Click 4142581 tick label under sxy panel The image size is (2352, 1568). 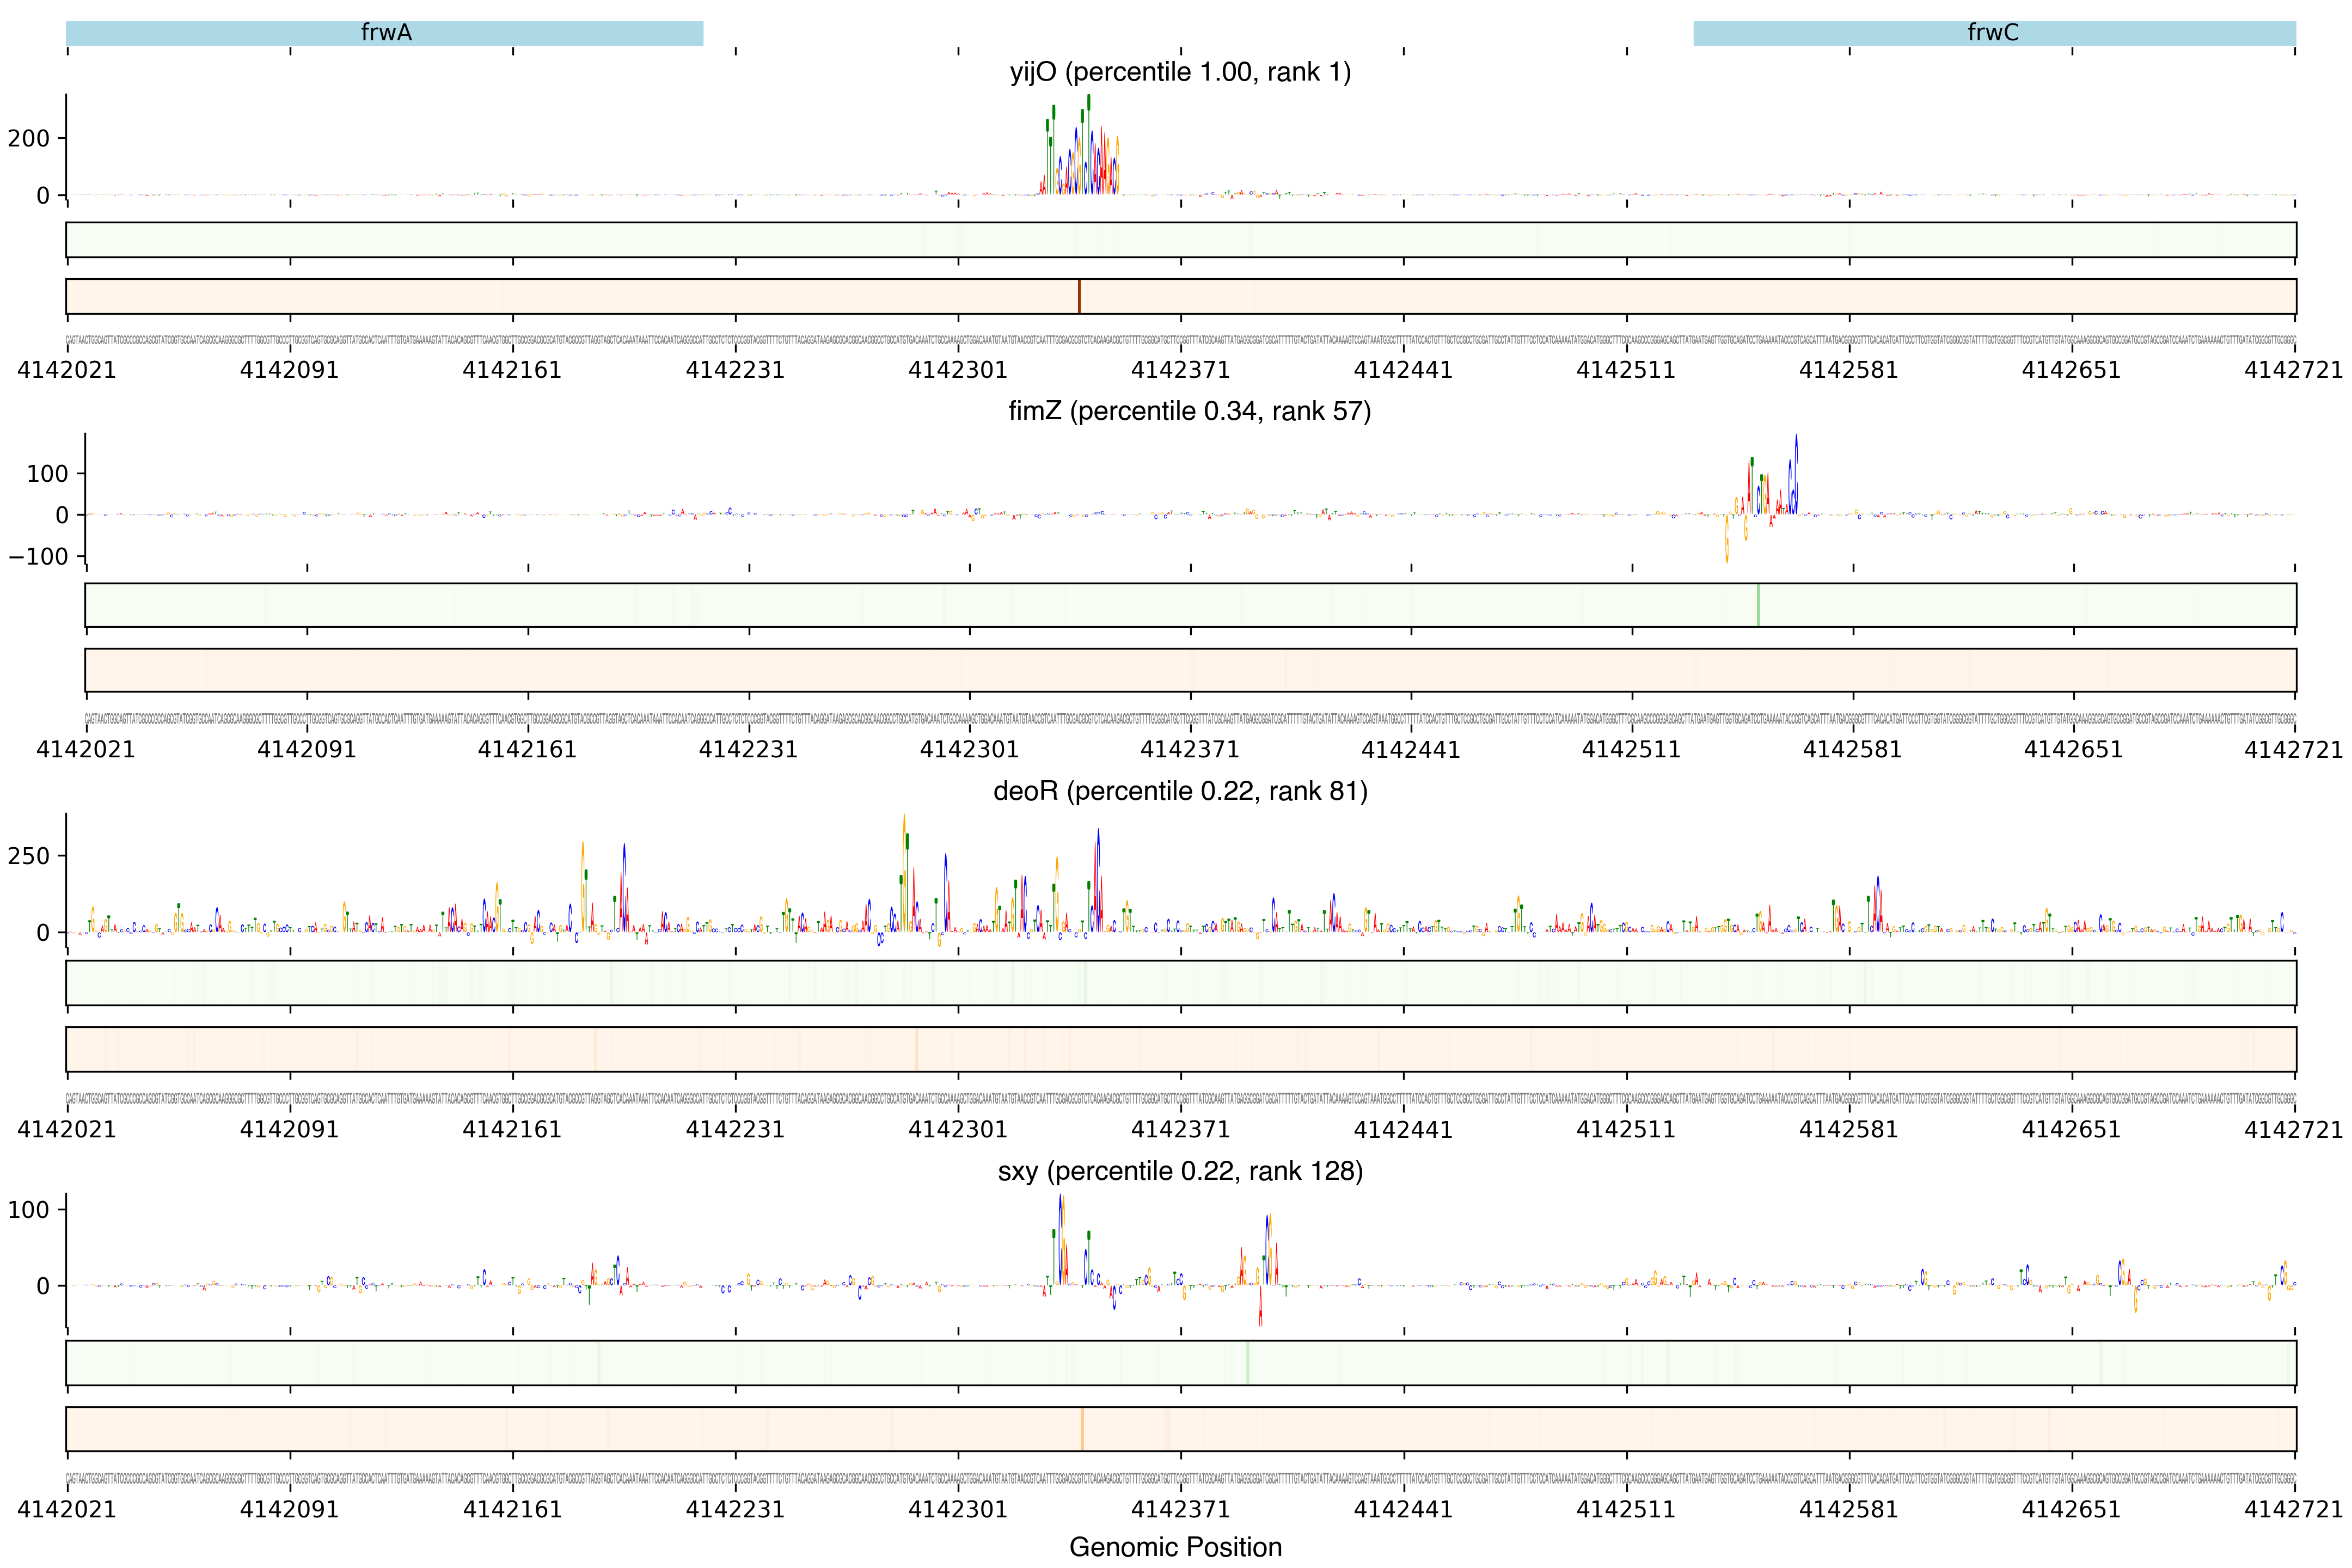[x=1848, y=1509]
